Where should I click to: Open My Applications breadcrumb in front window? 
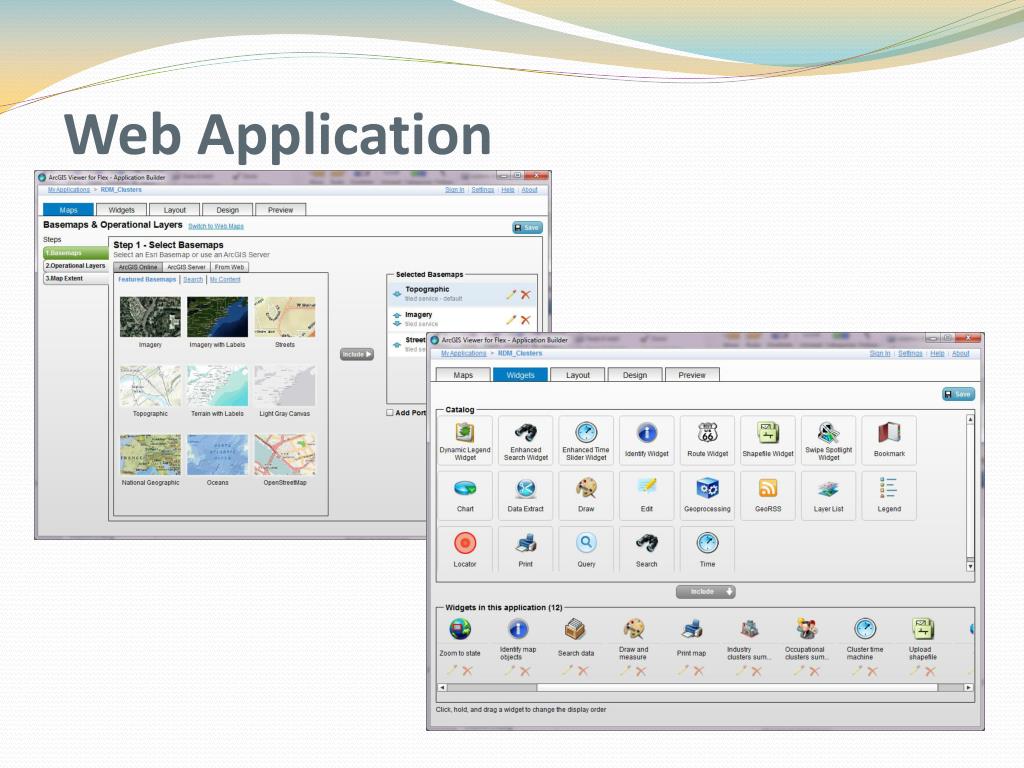coord(464,353)
